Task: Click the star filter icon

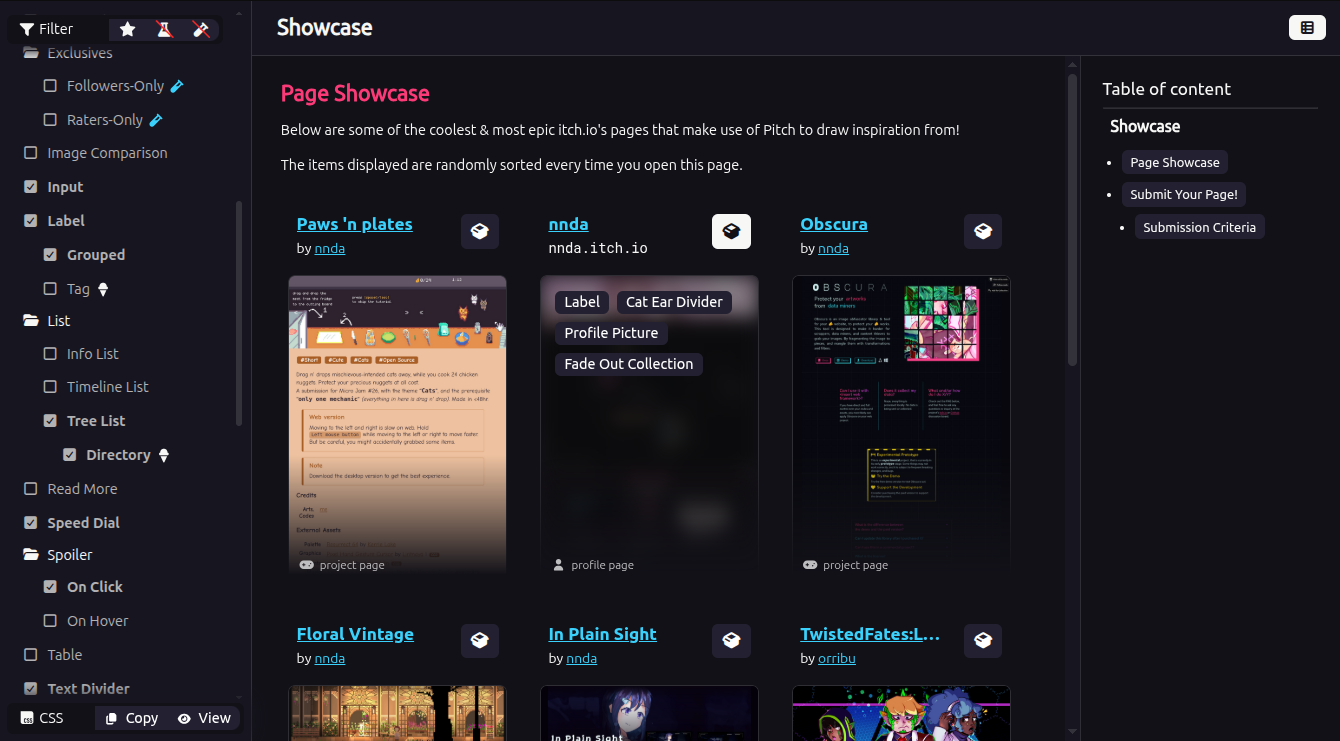Action: (128, 29)
